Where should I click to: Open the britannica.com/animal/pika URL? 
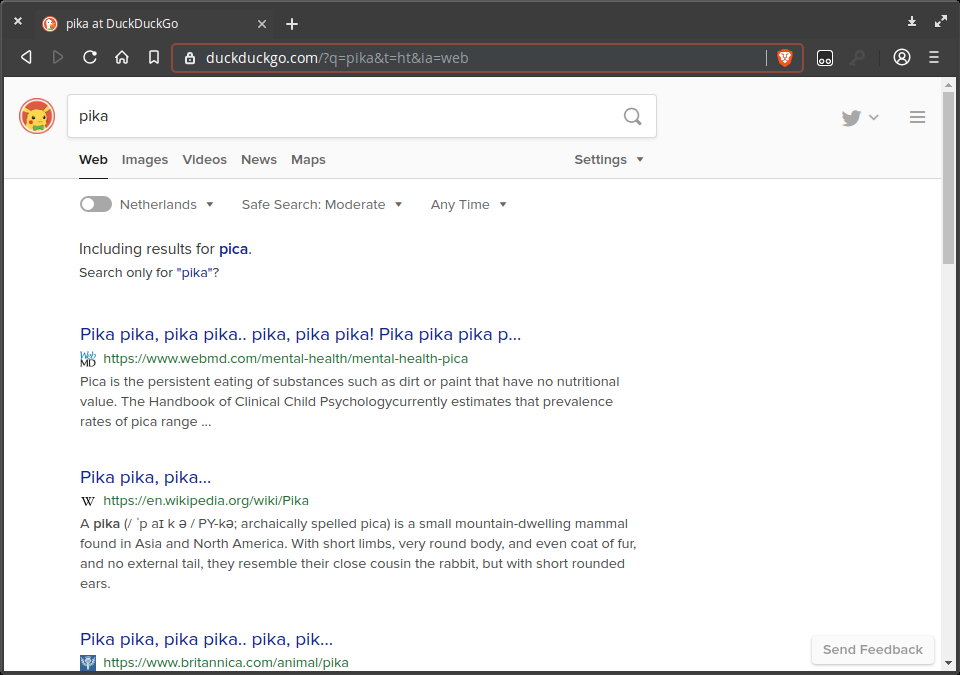pyautogui.click(x=225, y=663)
